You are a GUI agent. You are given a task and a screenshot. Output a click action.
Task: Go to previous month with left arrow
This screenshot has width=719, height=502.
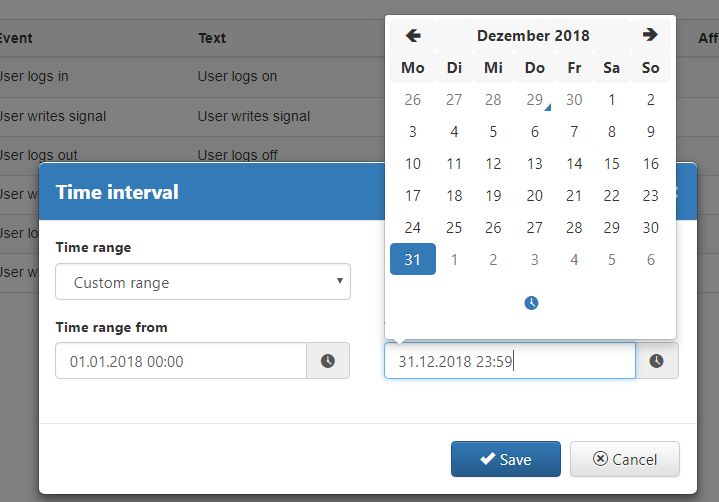click(x=413, y=36)
